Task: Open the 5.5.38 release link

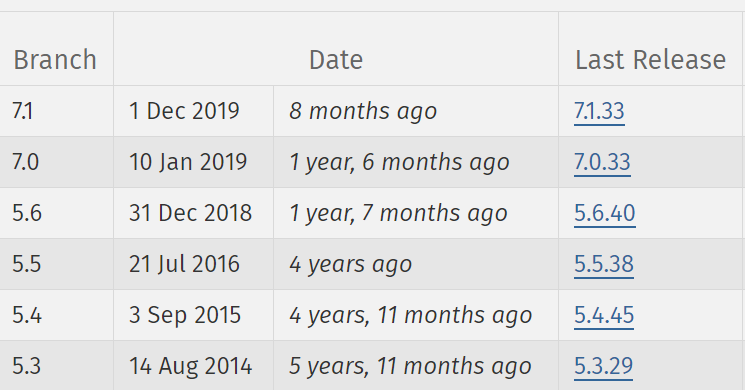Action: tap(604, 264)
